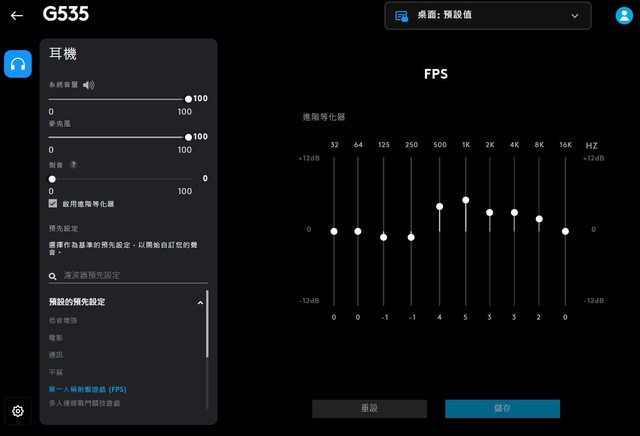The width and height of the screenshot is (640, 436).
Task: Collapse the 預設的預先設定 section
Action: coord(200,301)
